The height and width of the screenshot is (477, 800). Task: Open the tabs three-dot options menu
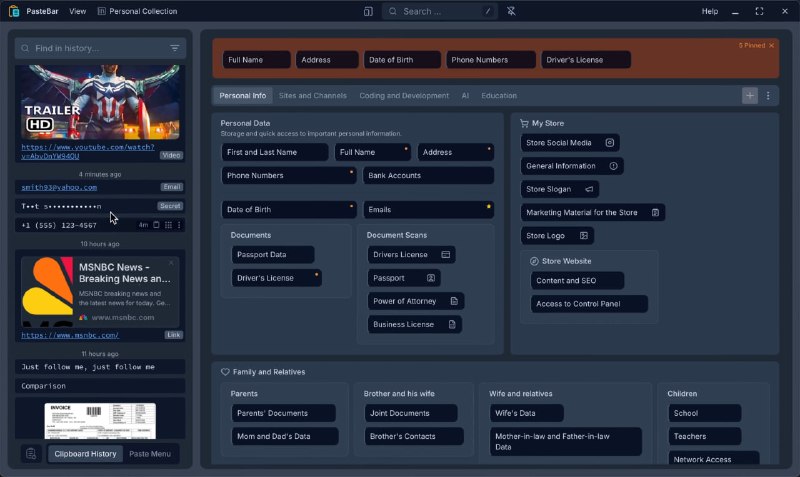click(768, 95)
